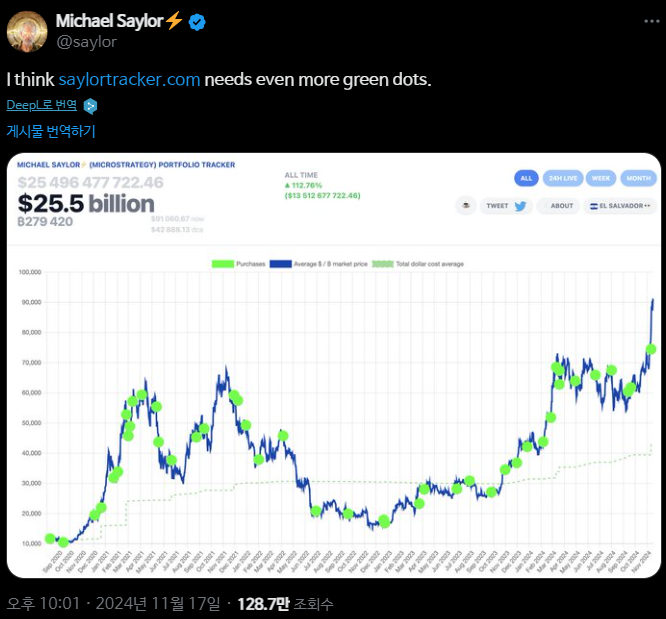Click the coffee cup icon button
Viewport: 666px width, 619px height.
pos(466,206)
